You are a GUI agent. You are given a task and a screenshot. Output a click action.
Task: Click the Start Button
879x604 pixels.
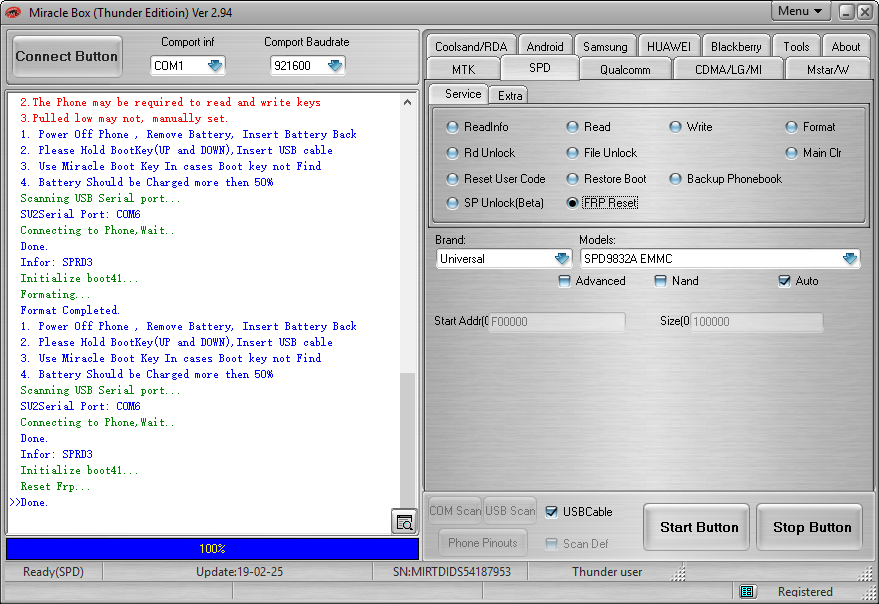(x=698, y=527)
